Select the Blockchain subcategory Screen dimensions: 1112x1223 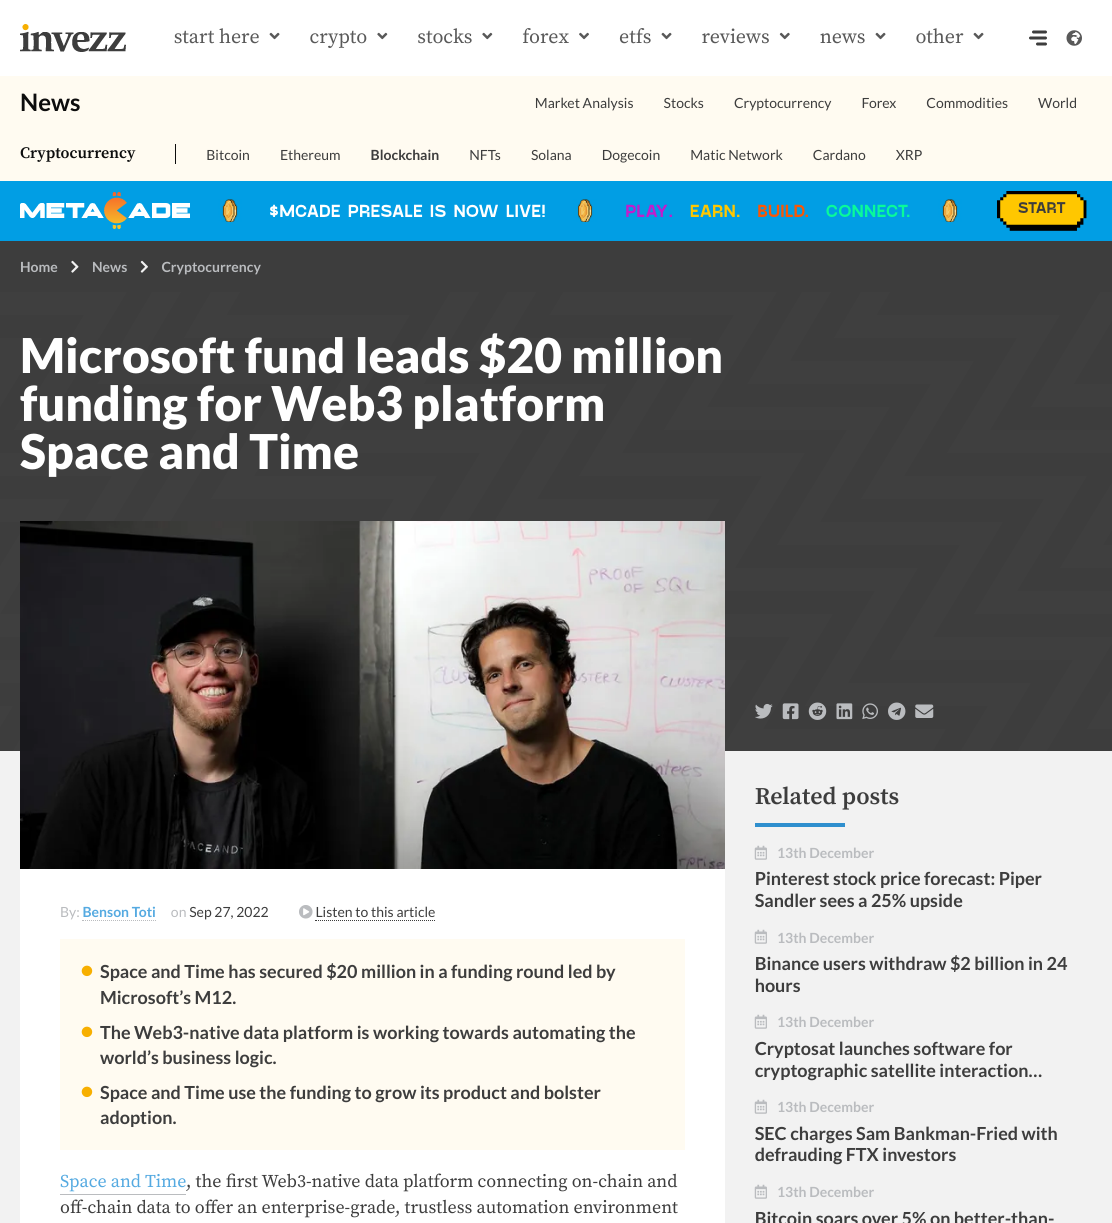pos(405,155)
